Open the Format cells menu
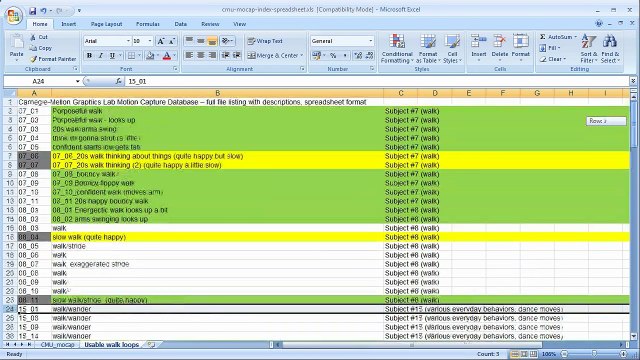Viewport: 640px width, 360px height. (520, 49)
